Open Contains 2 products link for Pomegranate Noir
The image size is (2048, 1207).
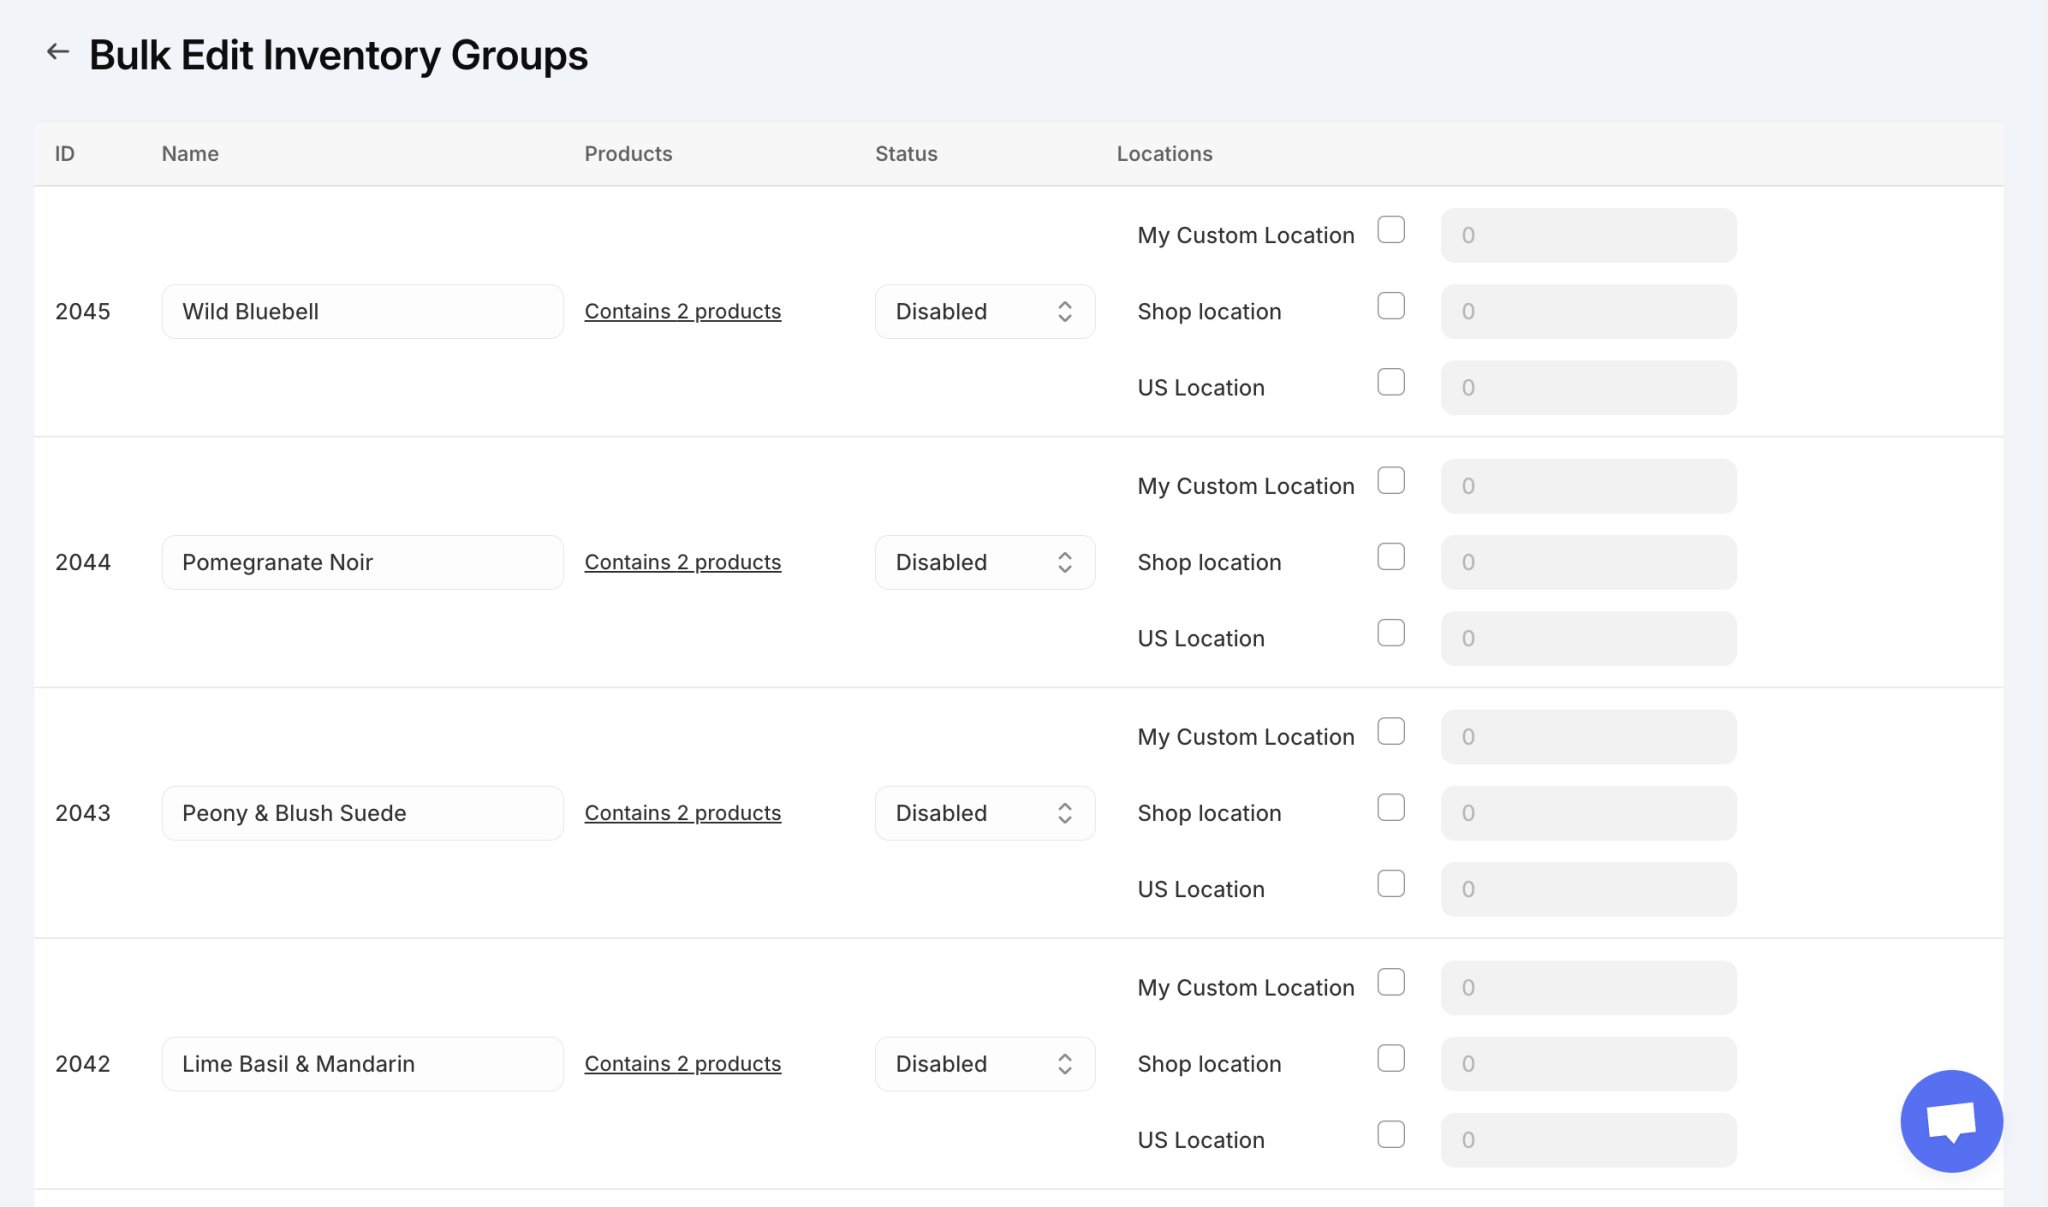click(x=683, y=563)
